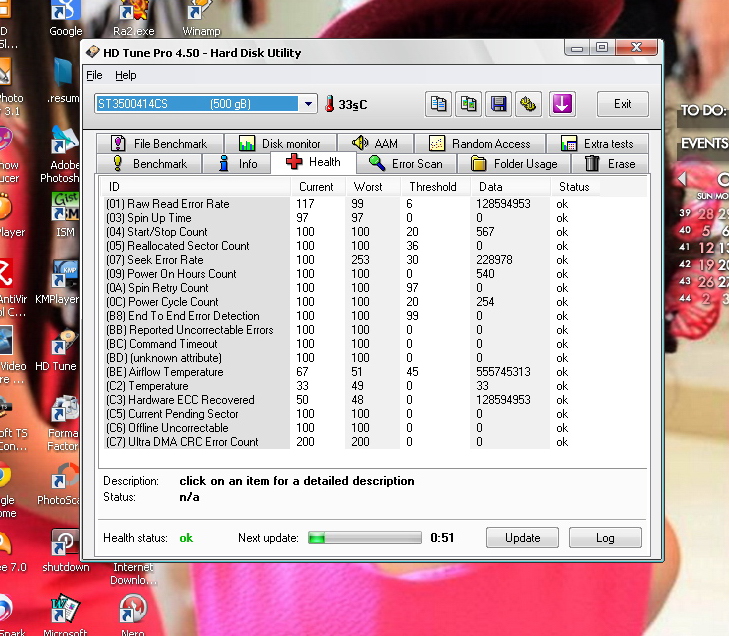The image size is (729, 636).
Task: Click the calendar widget previous month arrow
Action: pos(682,179)
